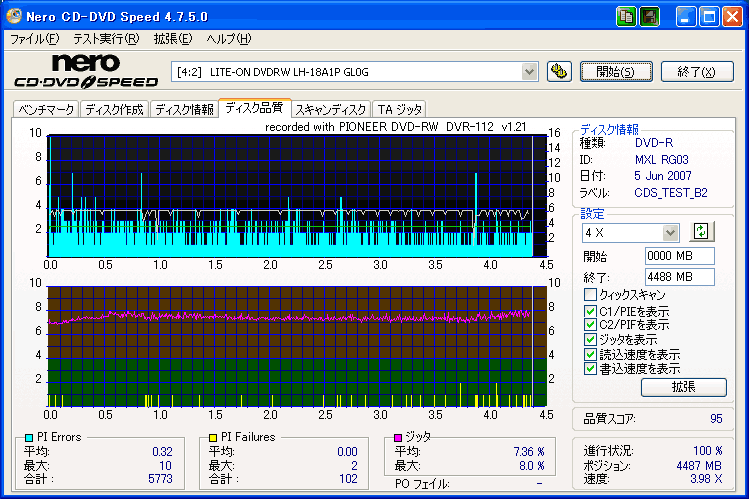749x499 pixels.
Task: Open the 4 X speed dropdown
Action: (670, 233)
